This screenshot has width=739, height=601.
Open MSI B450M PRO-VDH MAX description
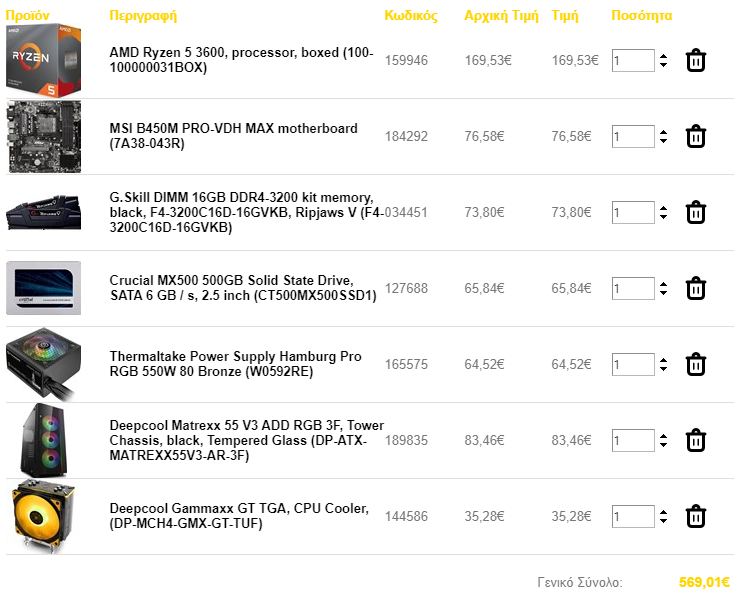pyautogui.click(x=233, y=136)
